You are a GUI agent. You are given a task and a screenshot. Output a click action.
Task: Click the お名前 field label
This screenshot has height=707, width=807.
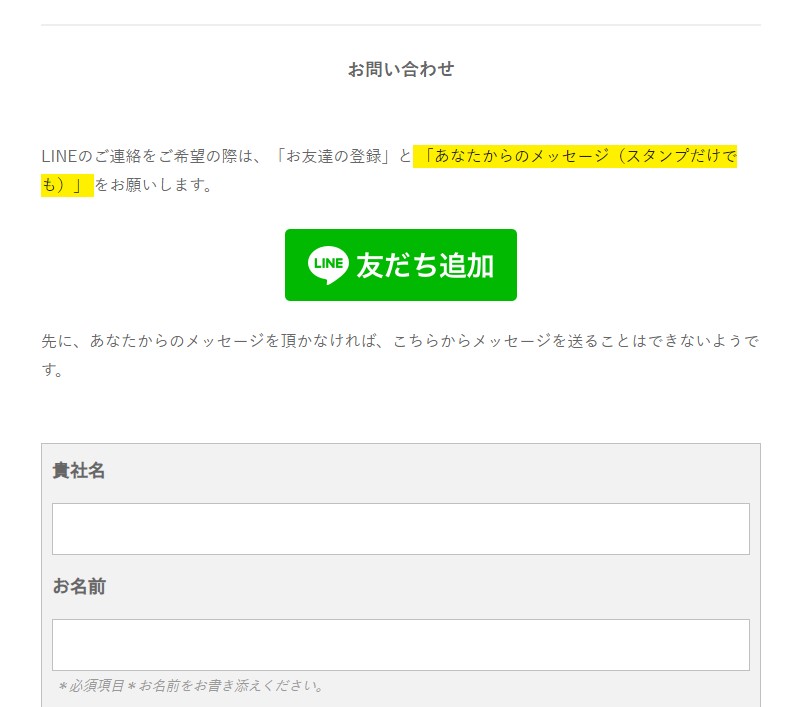(x=79, y=587)
